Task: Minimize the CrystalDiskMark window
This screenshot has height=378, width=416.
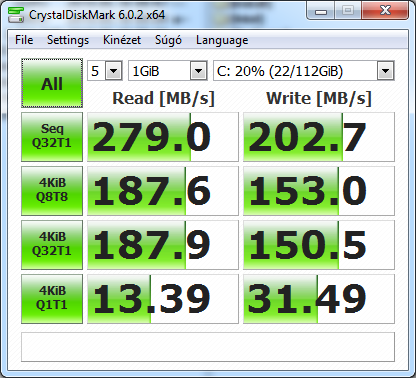Action: point(321,12)
